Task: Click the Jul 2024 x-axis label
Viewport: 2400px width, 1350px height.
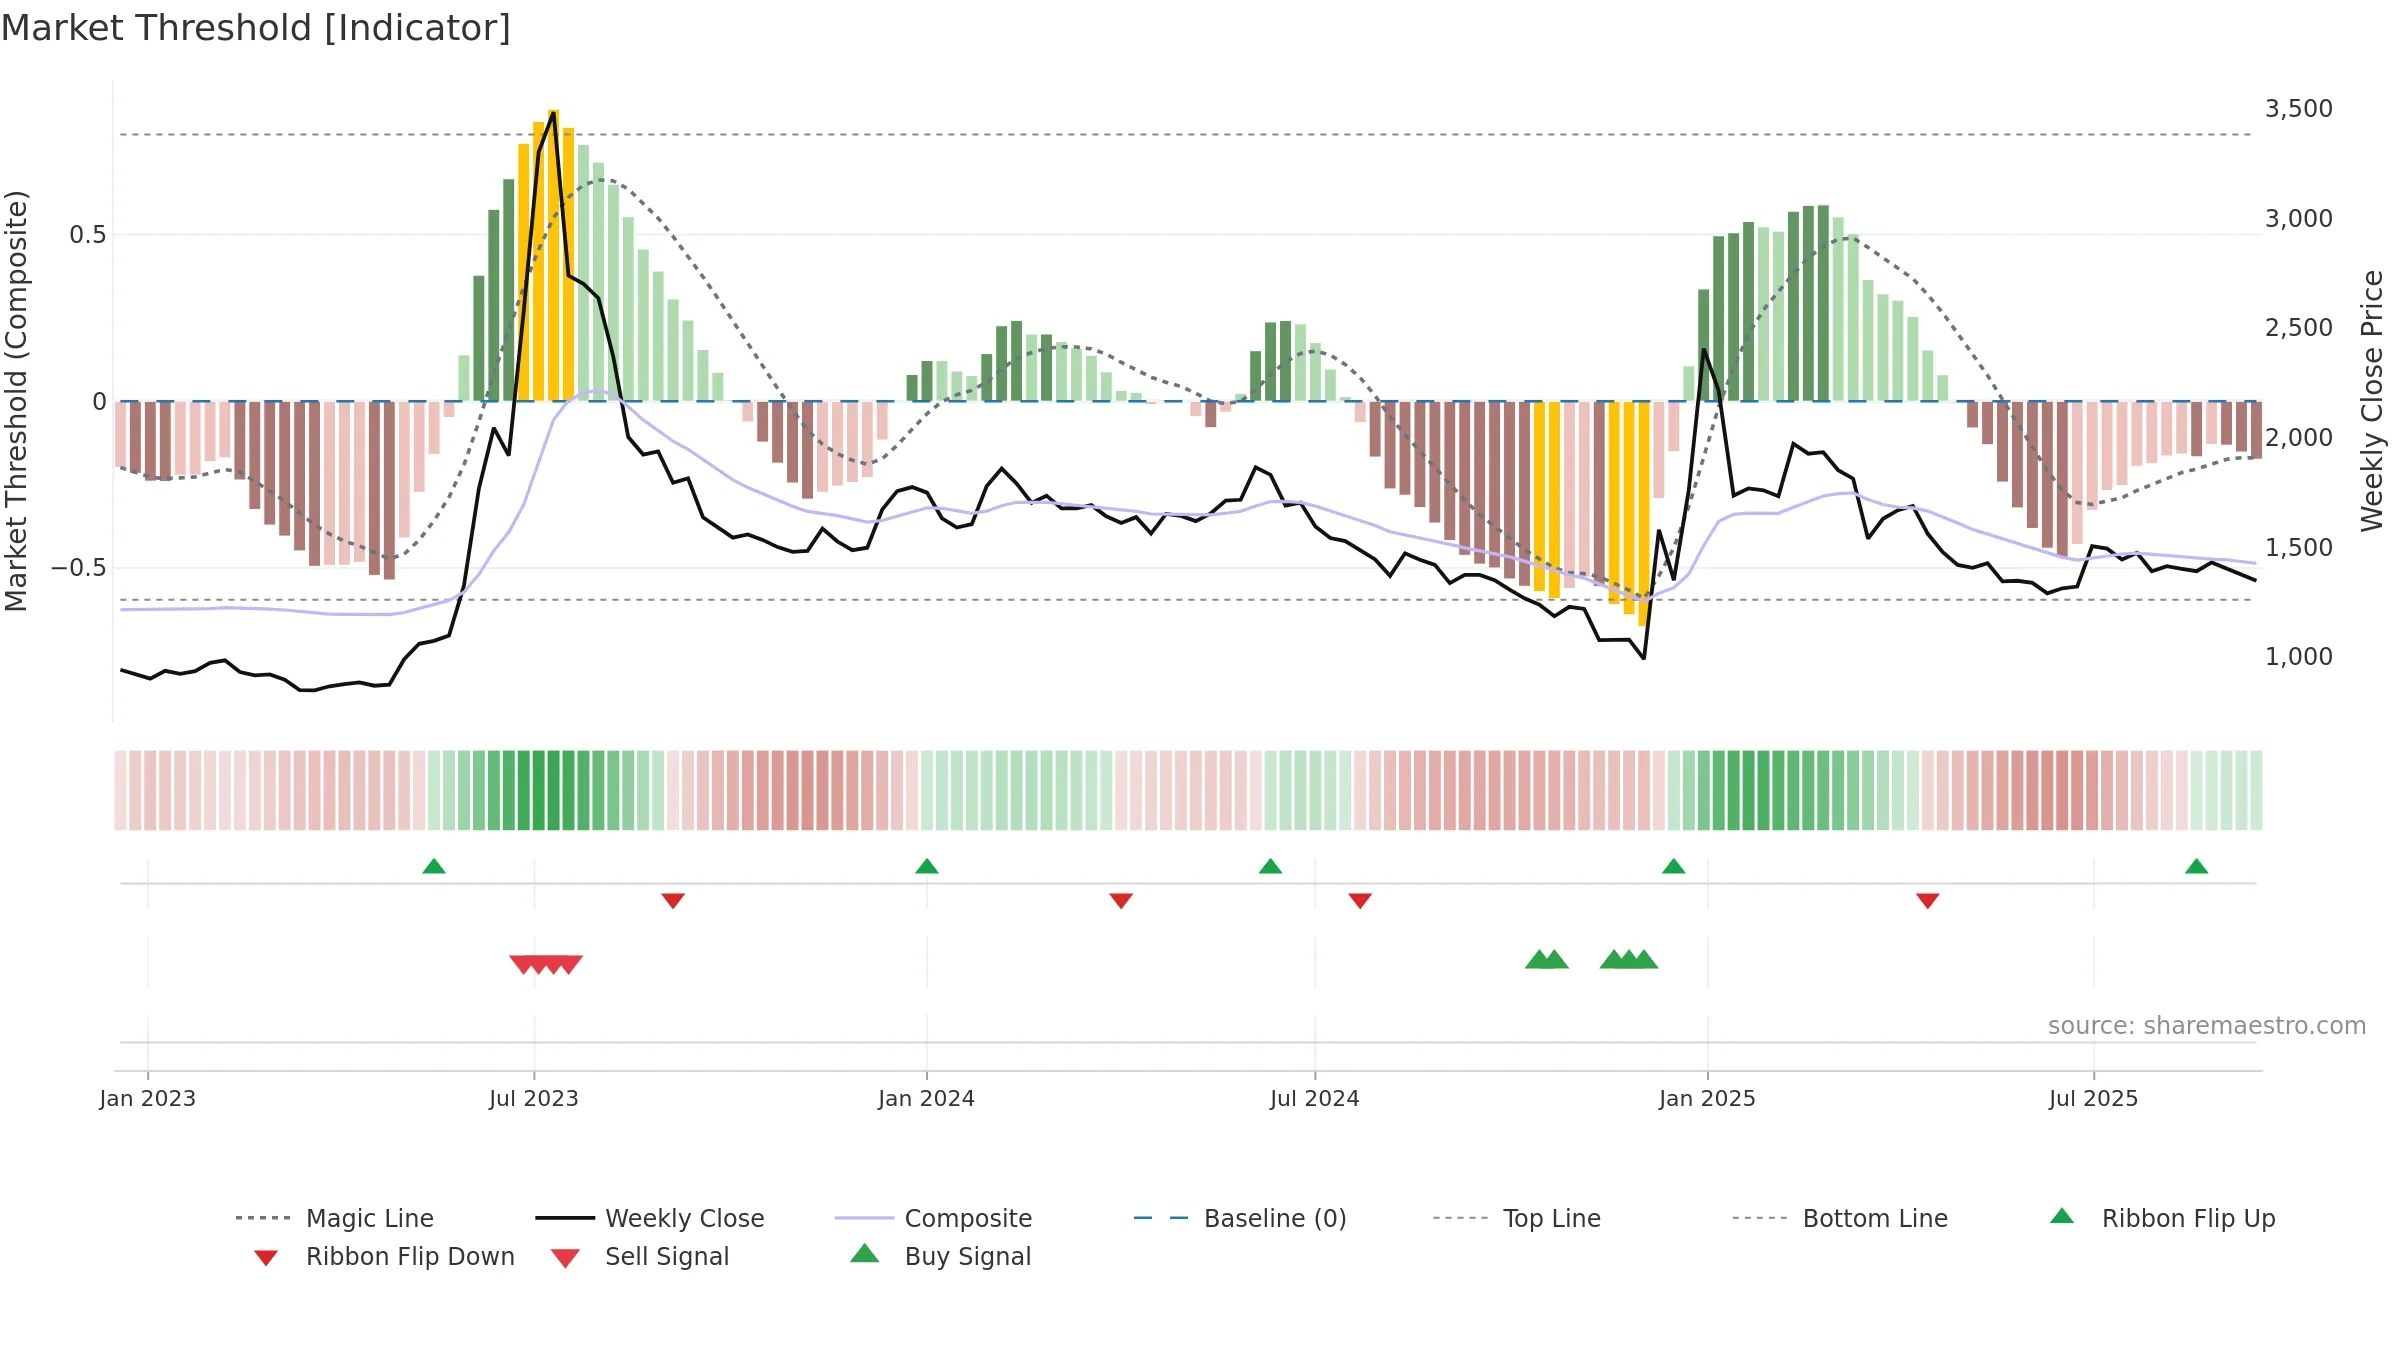Action: 1315,1098
